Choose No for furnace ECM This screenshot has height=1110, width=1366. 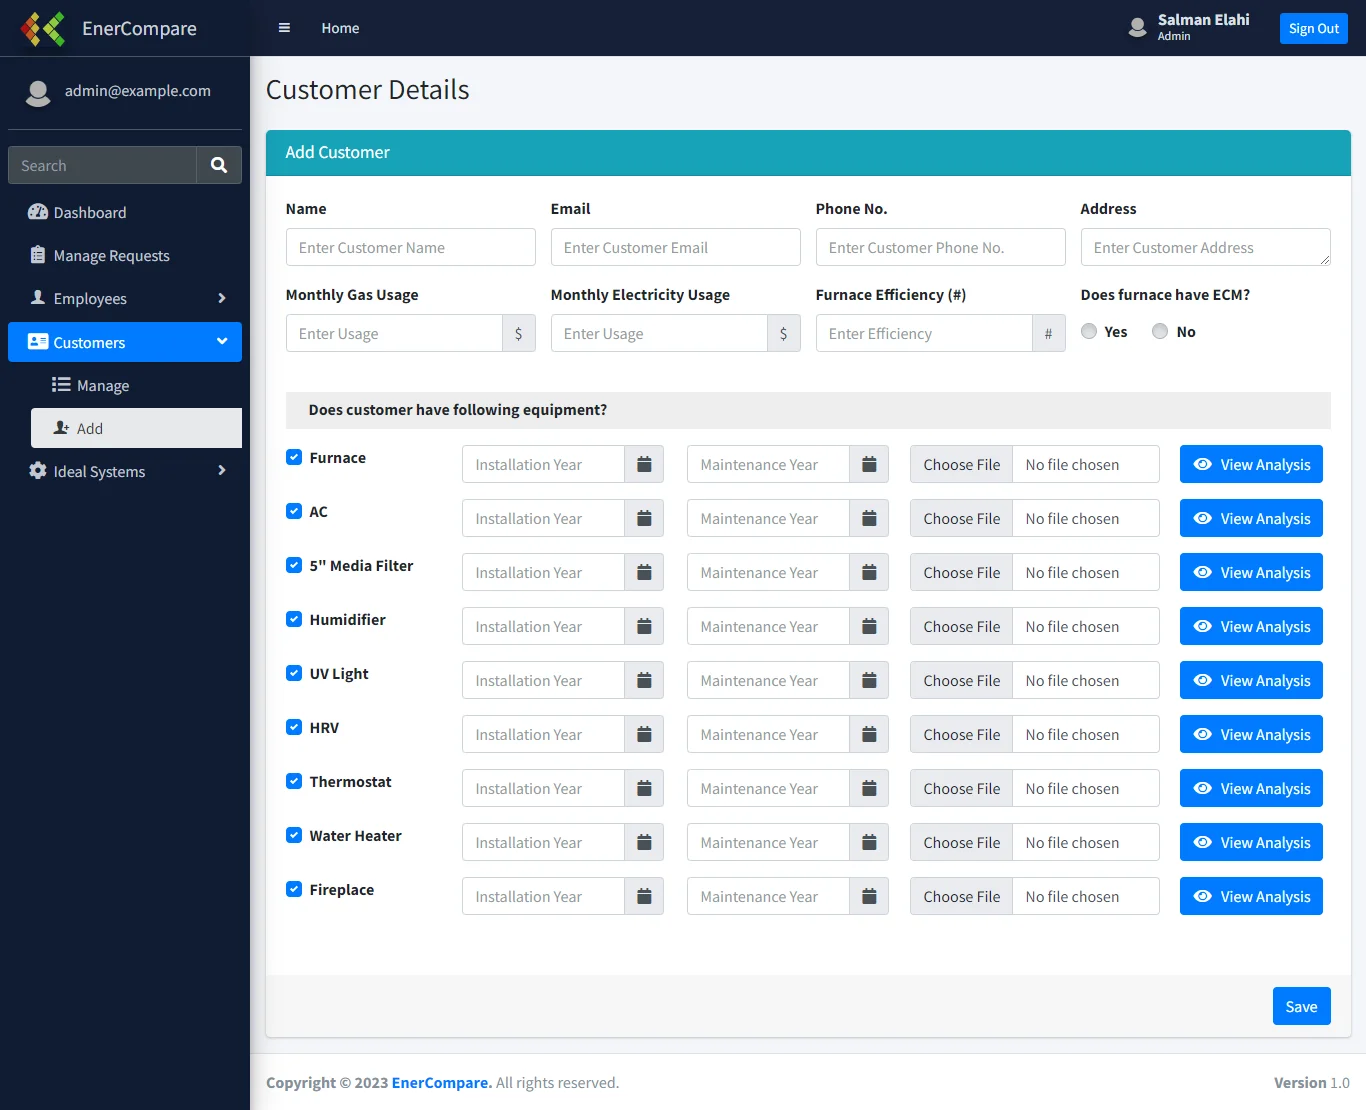[x=1160, y=331]
